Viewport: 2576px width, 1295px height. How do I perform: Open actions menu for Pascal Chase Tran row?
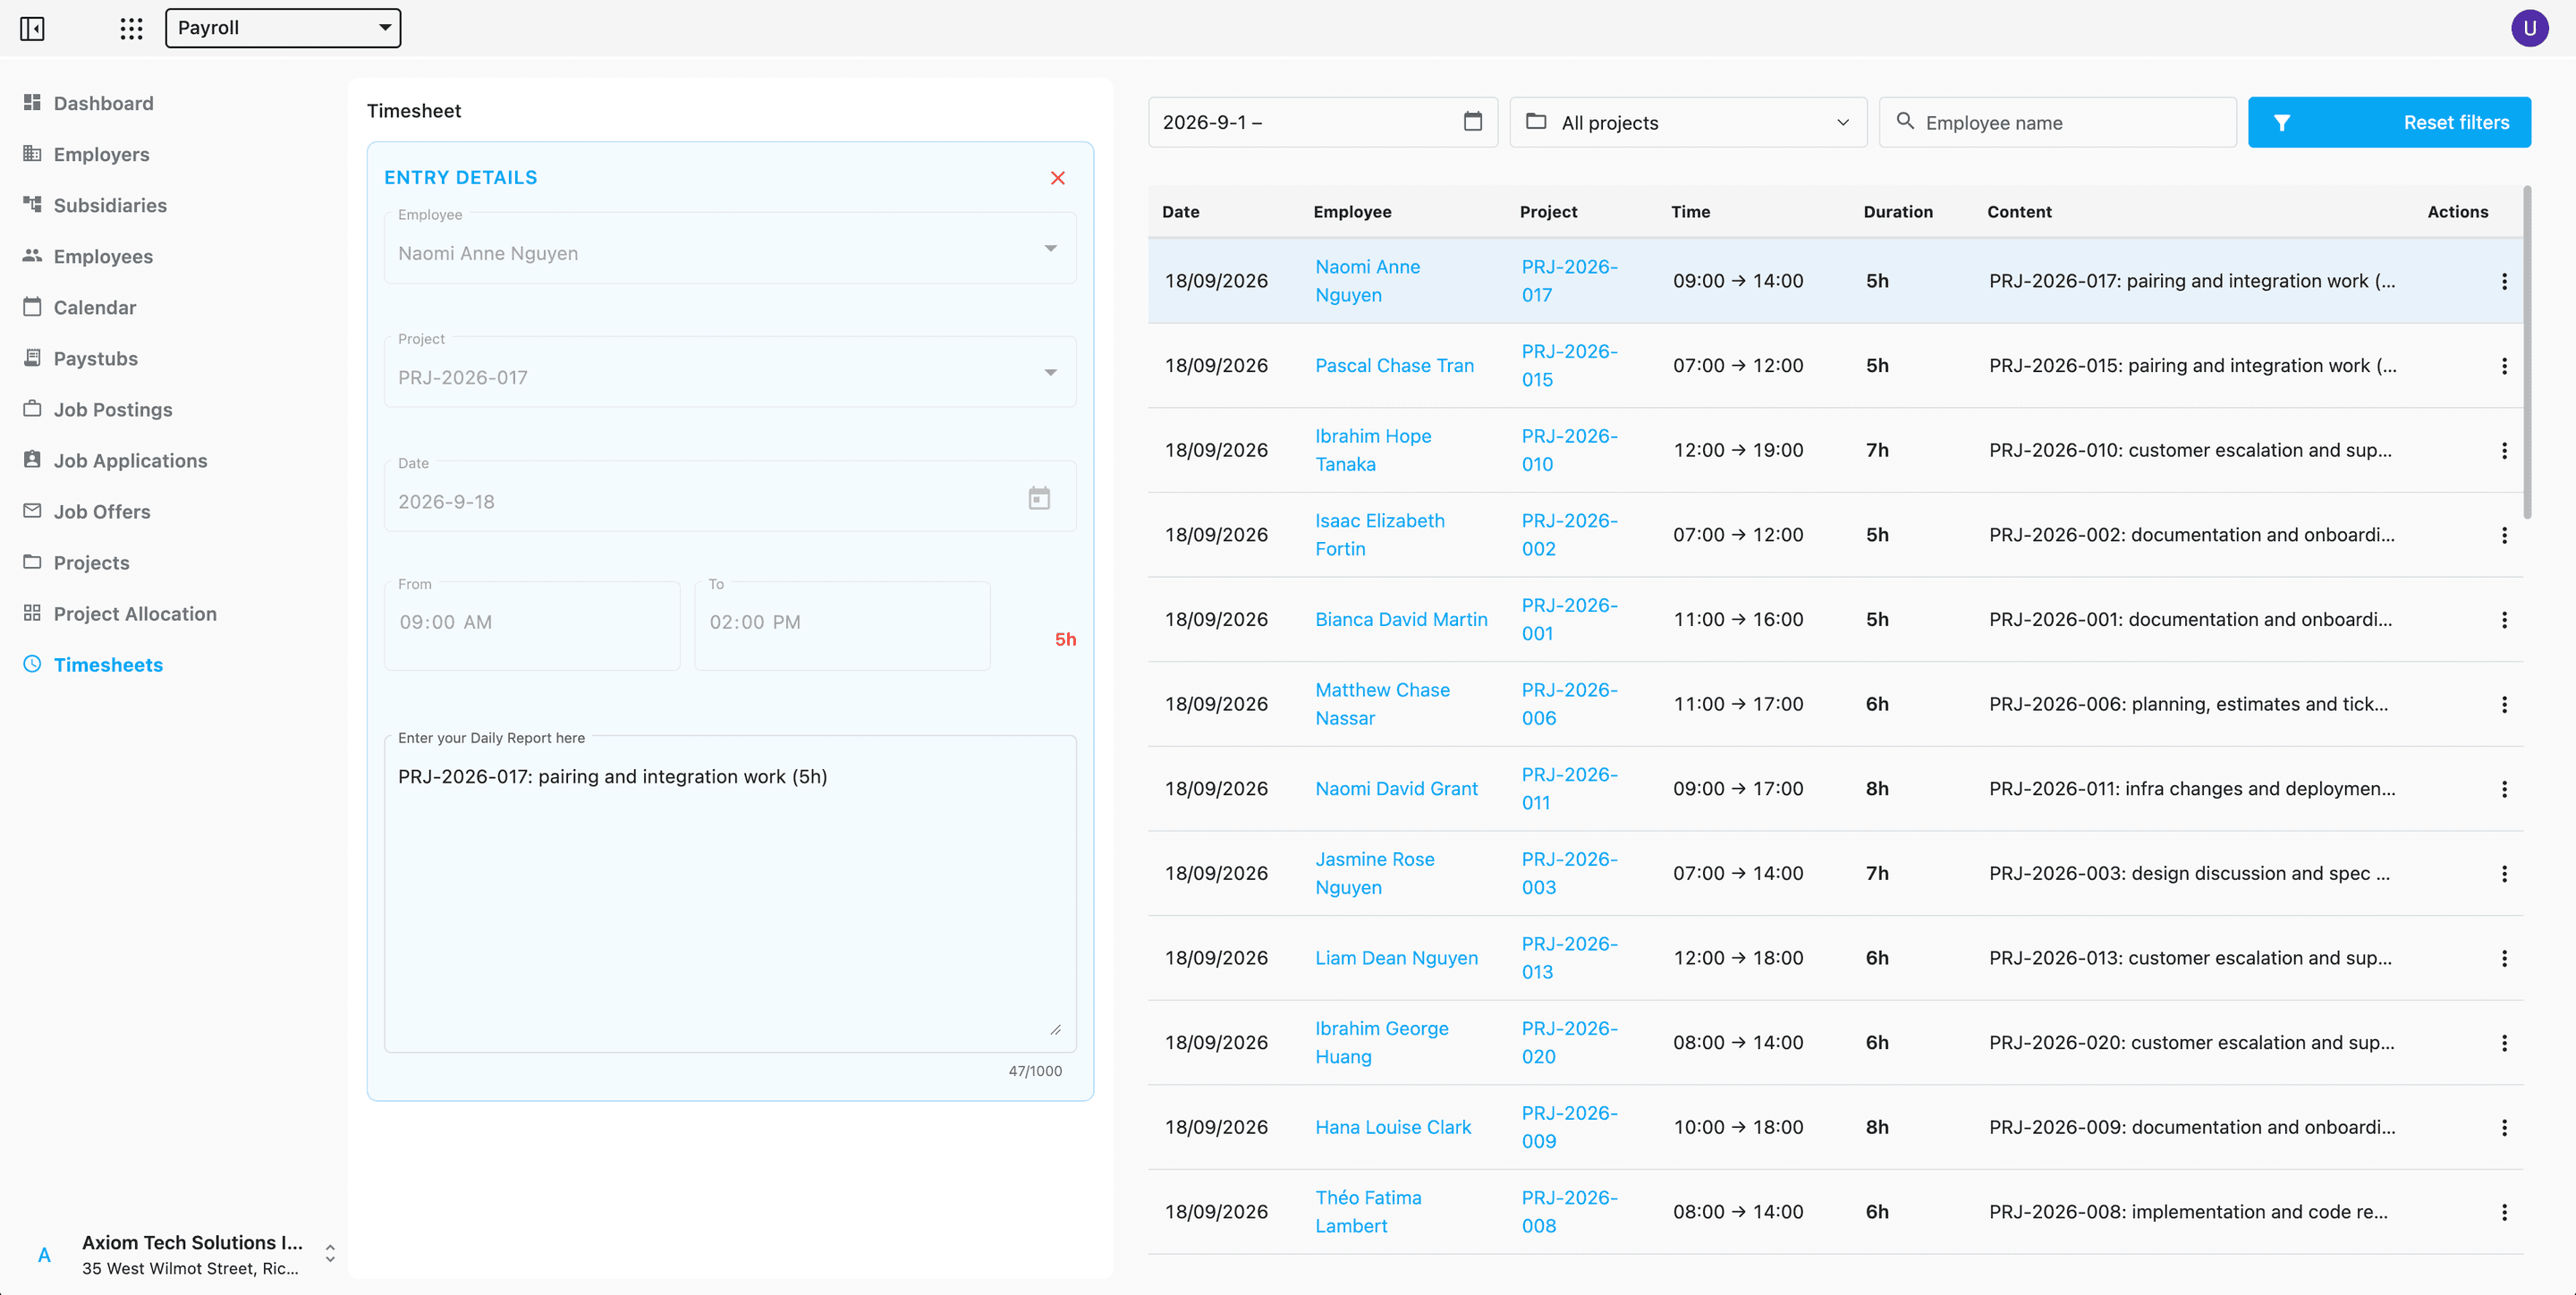coord(2503,366)
